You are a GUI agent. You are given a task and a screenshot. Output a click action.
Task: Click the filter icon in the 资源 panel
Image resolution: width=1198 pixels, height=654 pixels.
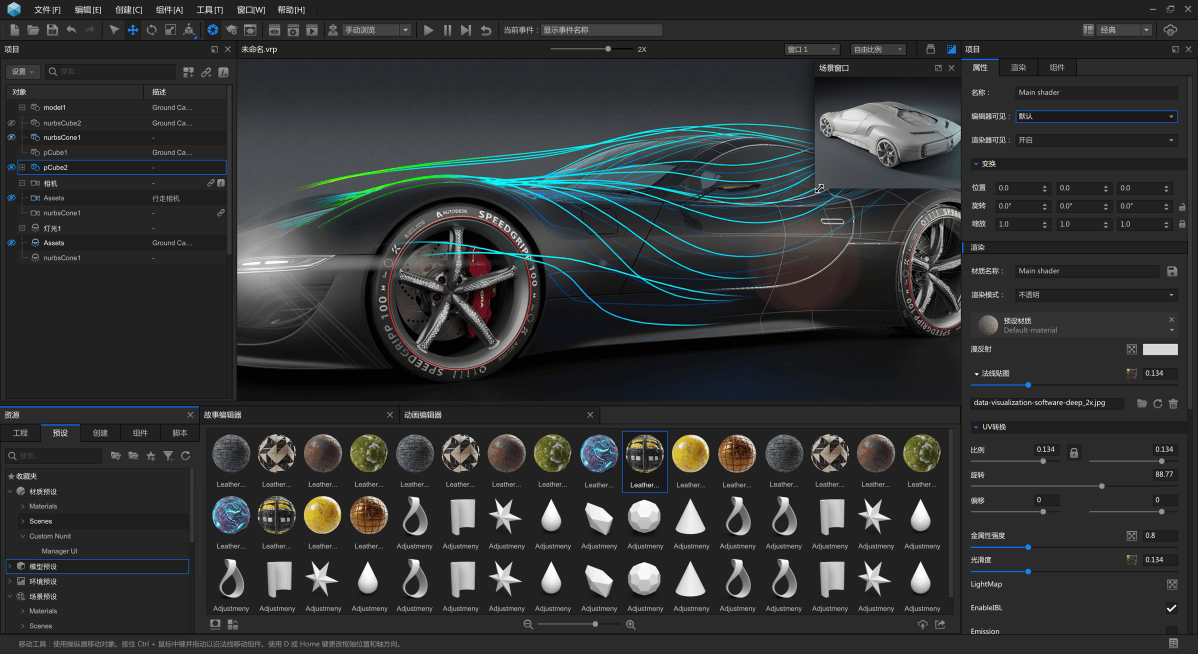tap(168, 456)
